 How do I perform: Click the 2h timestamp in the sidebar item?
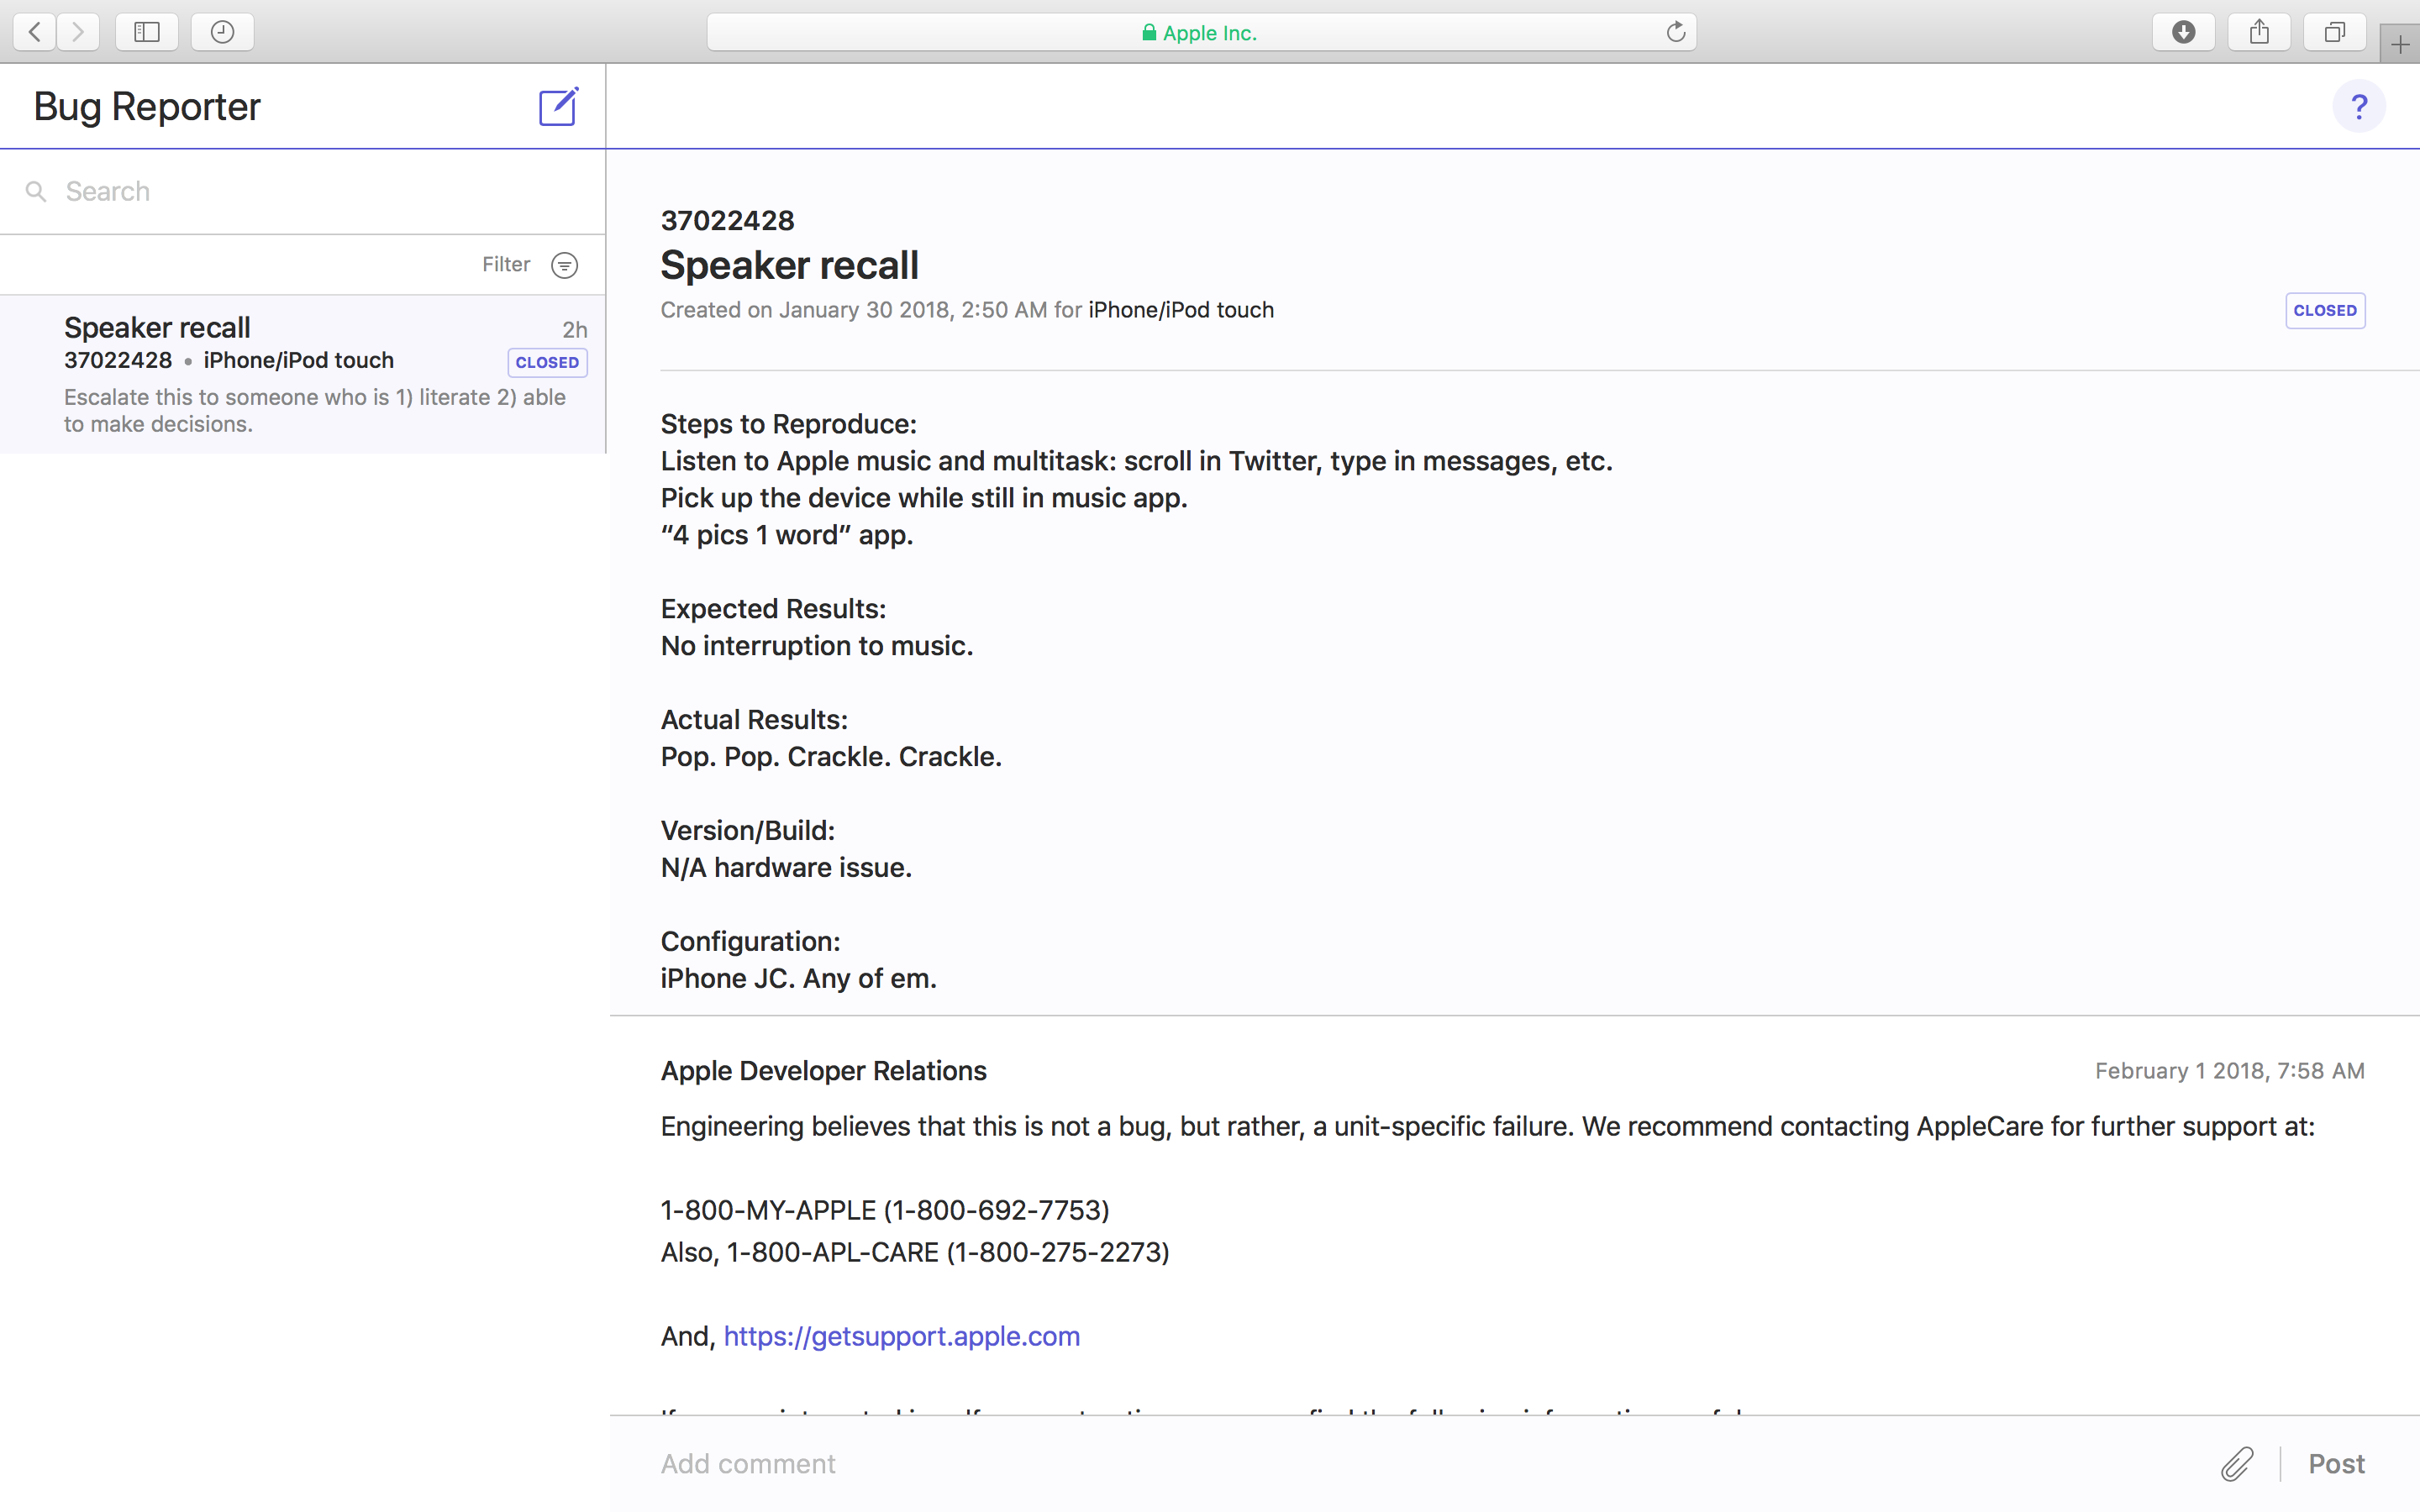574,330
